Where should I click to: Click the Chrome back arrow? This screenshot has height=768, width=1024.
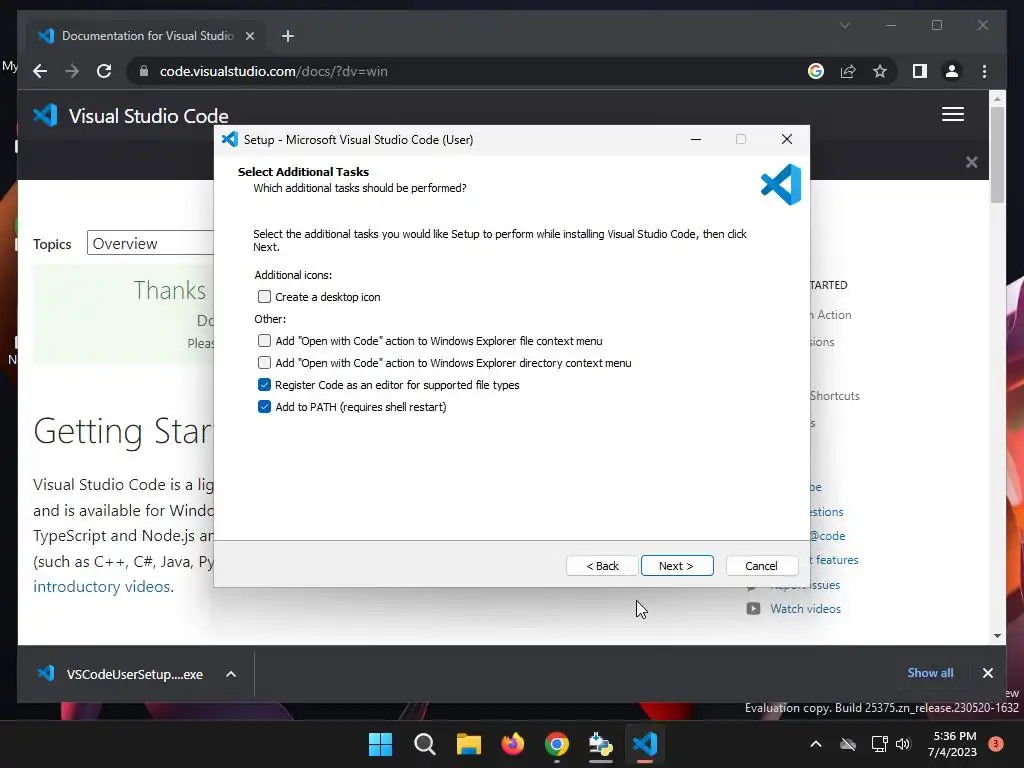(40, 71)
